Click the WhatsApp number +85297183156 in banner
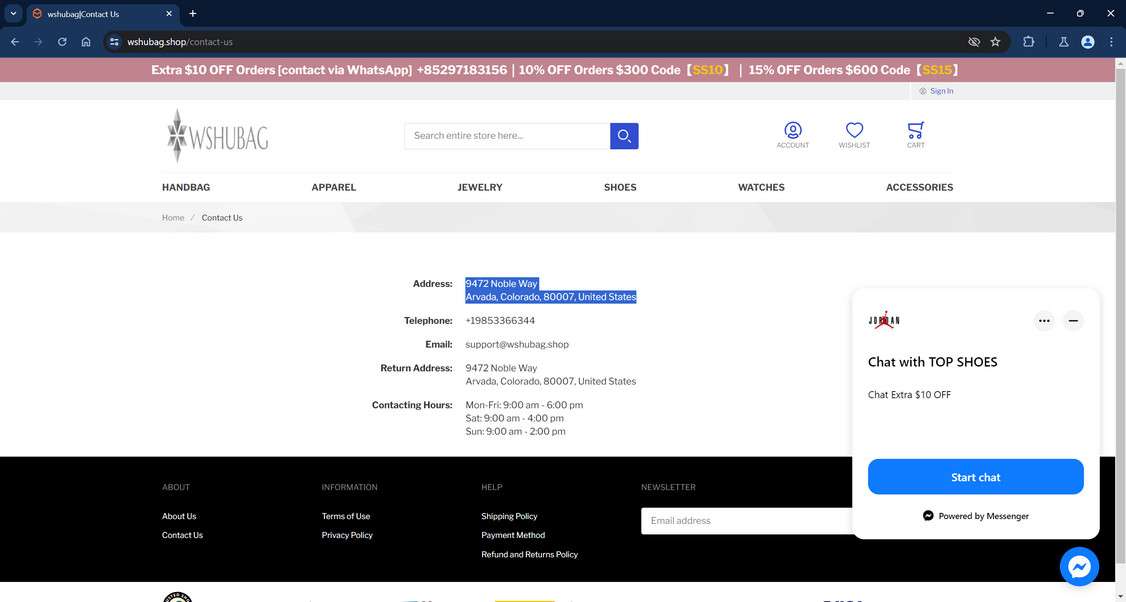Screen dimensions: 1126x602 point(462,70)
